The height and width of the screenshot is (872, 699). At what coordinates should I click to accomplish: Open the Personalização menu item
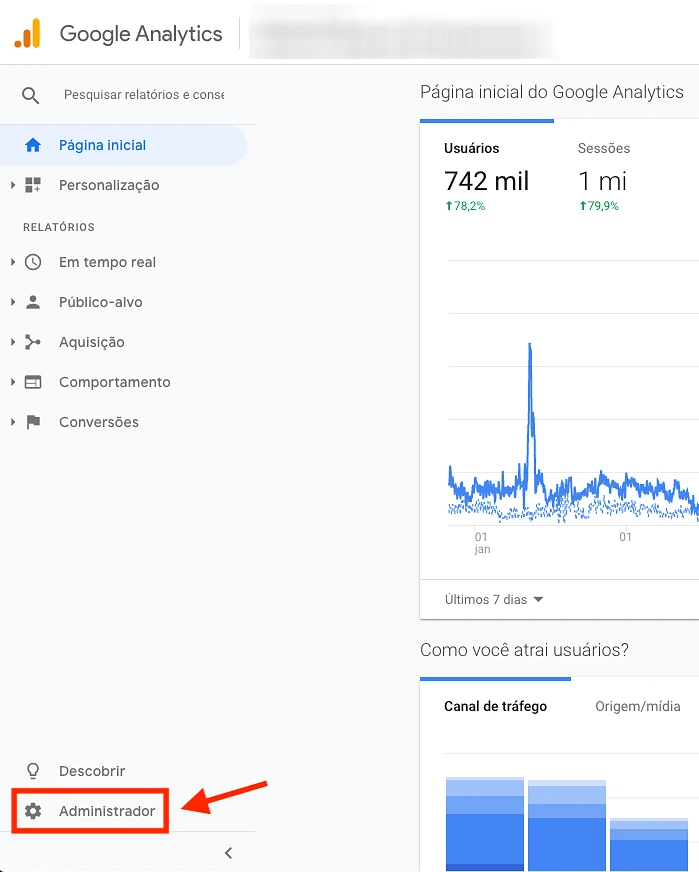click(109, 185)
